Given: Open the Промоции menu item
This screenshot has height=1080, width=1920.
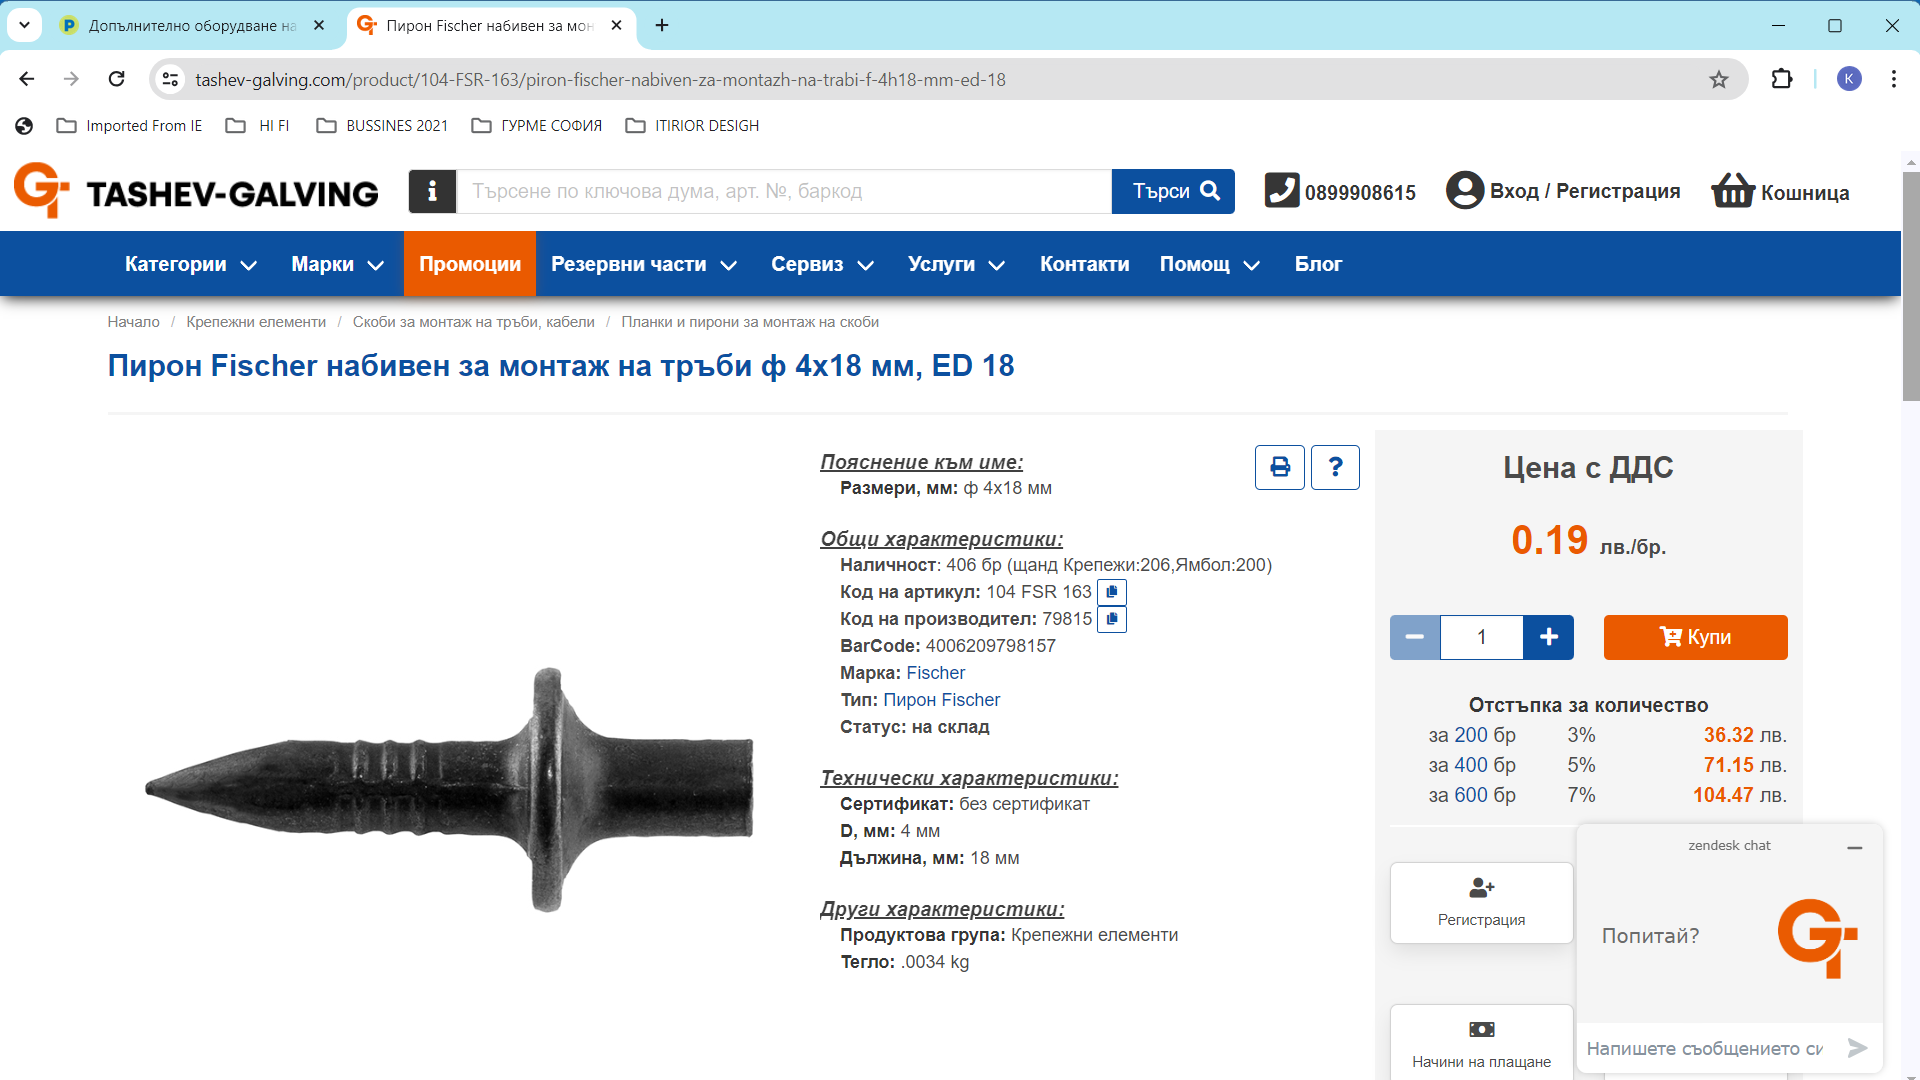Looking at the screenshot, I should [470, 264].
